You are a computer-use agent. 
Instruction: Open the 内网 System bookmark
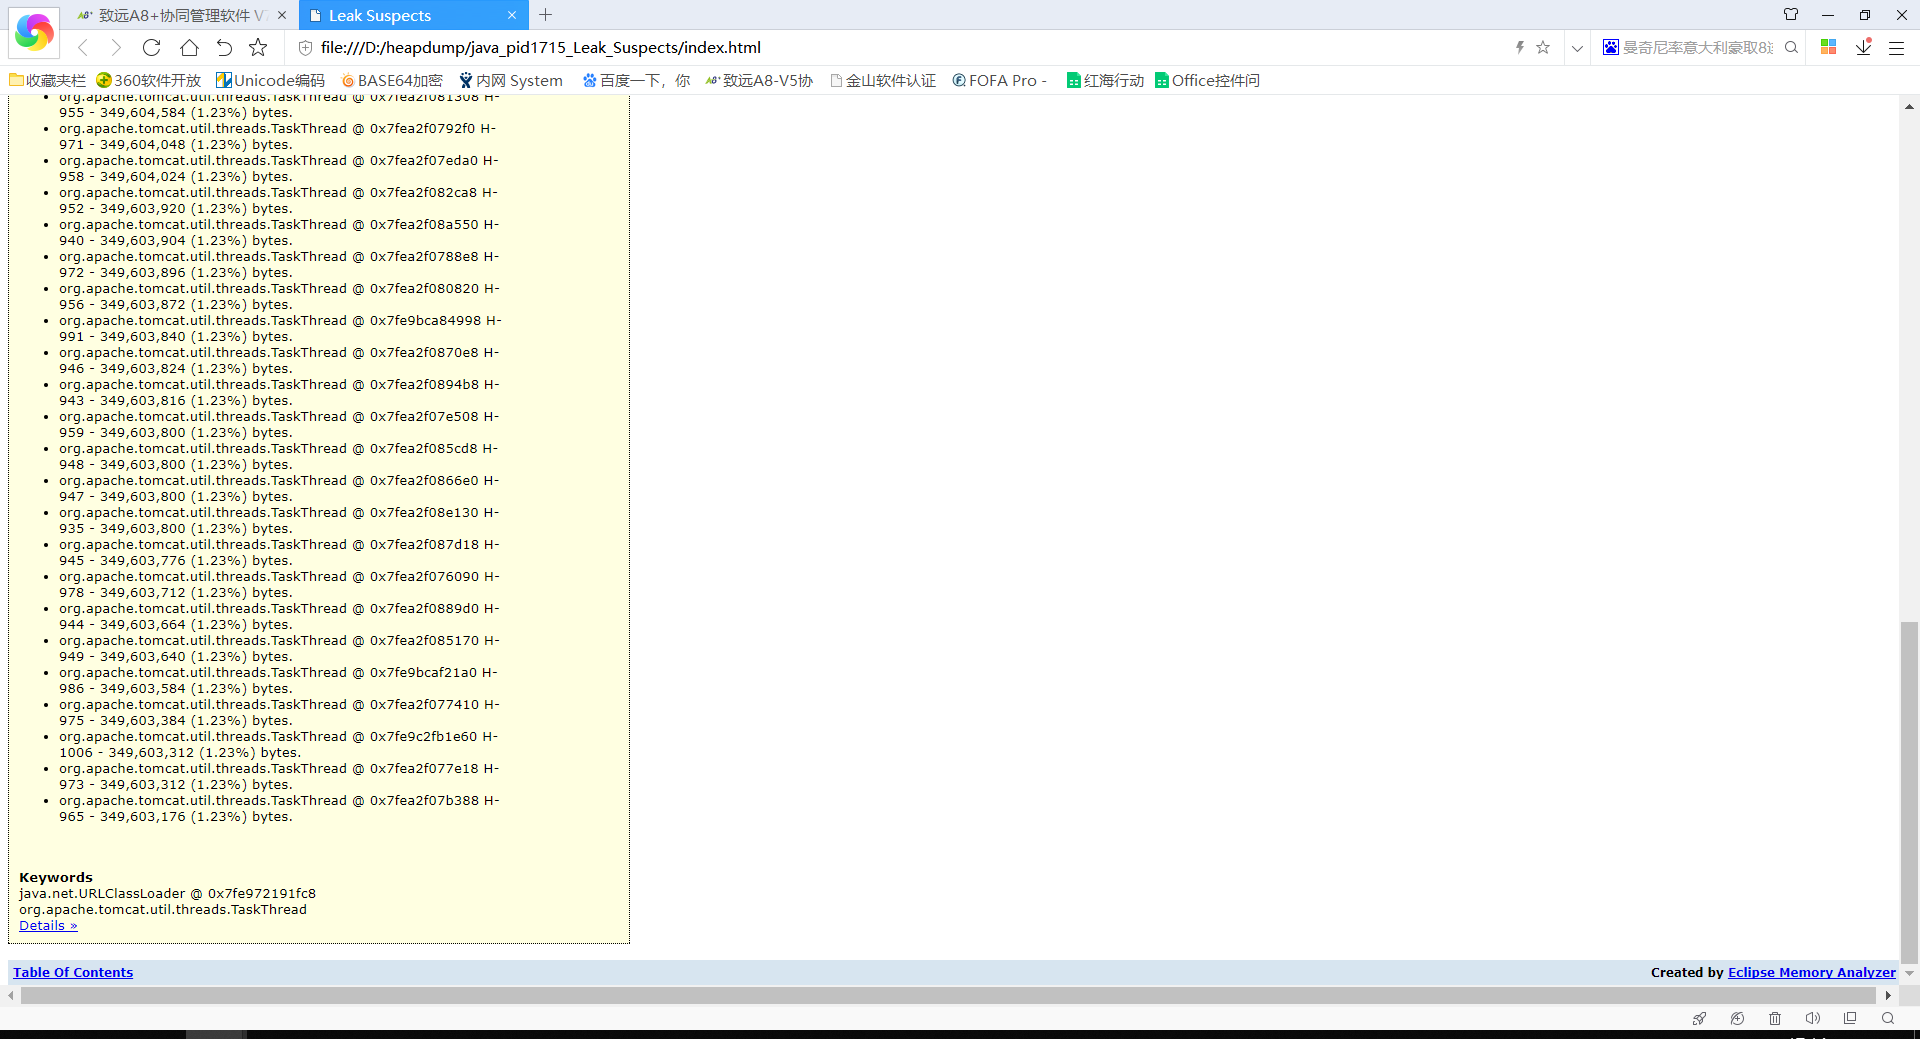click(510, 80)
